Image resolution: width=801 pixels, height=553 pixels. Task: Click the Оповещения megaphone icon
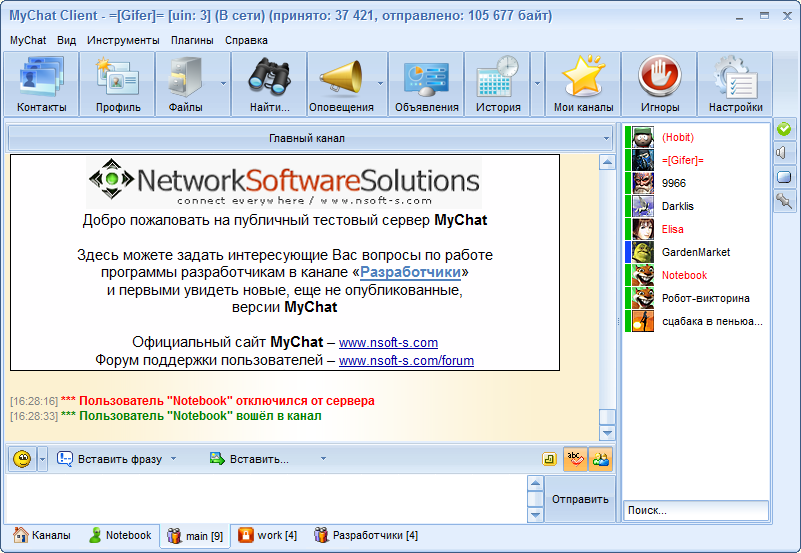click(341, 77)
